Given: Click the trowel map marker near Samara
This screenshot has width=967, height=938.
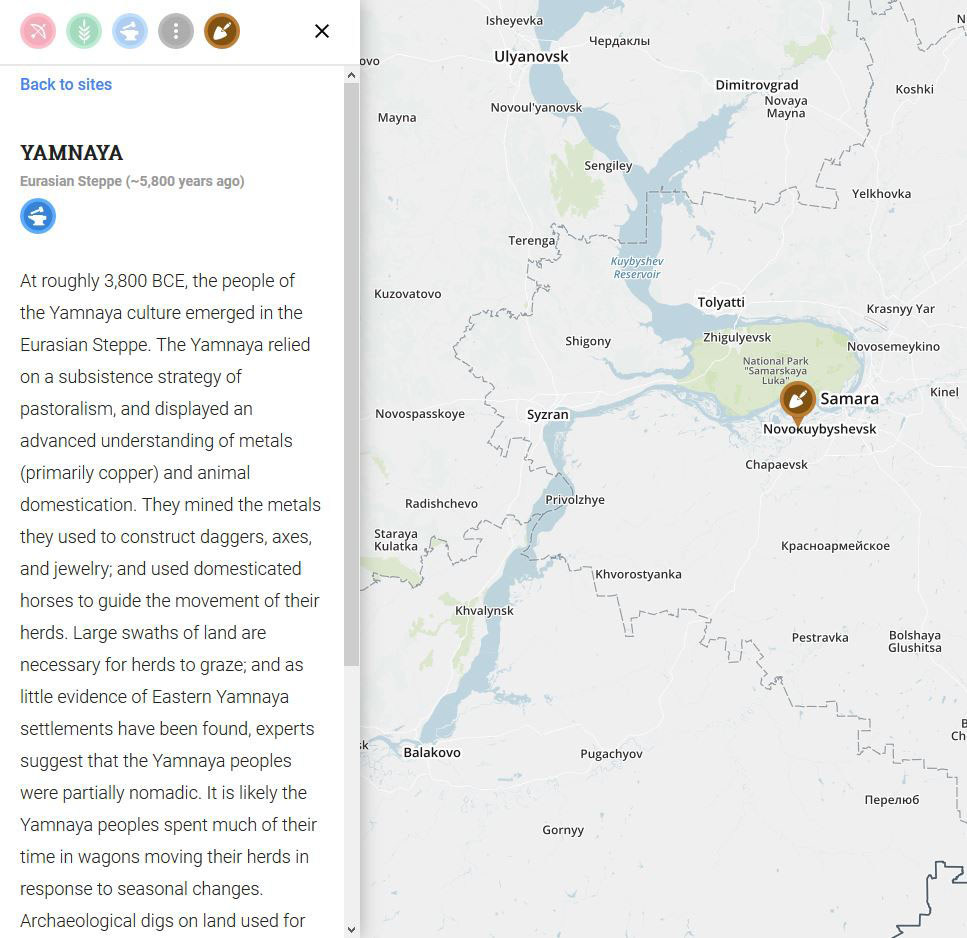Looking at the screenshot, I should pyautogui.click(x=797, y=402).
